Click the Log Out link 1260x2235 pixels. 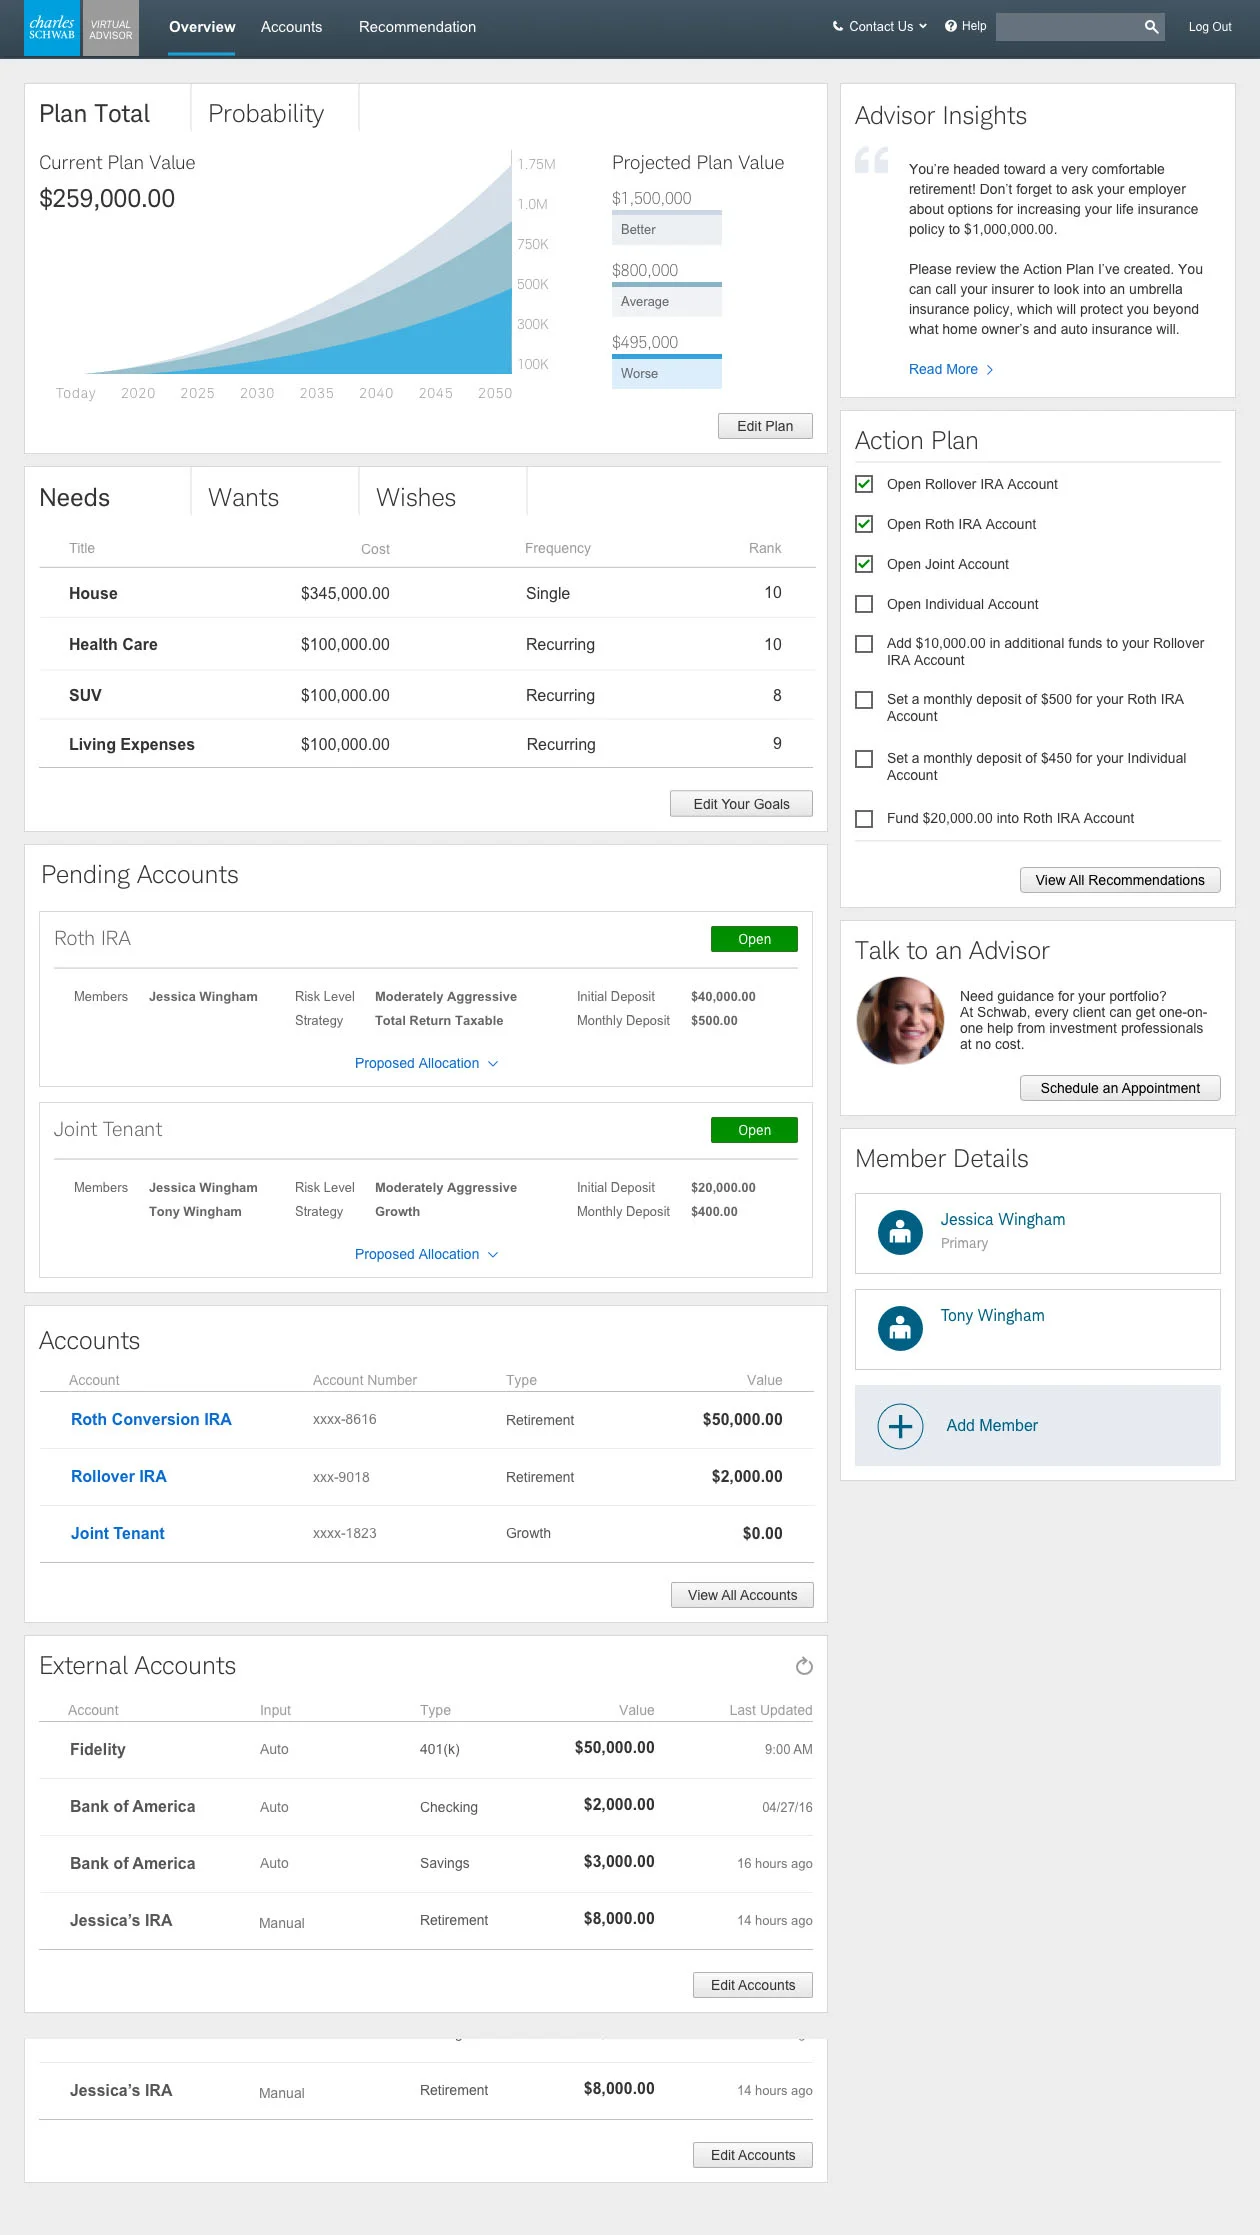click(1209, 27)
